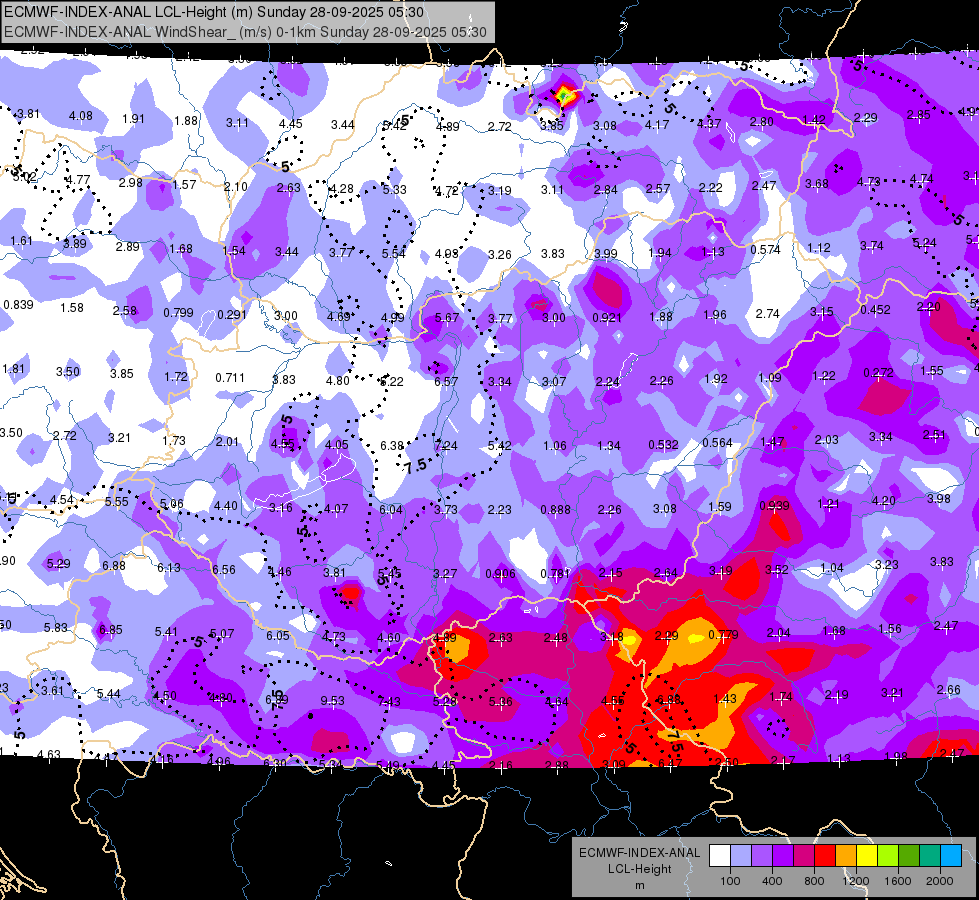Click the medium purple legend swatch left of 400
The width and height of the screenshot is (979, 900).
(x=762, y=856)
